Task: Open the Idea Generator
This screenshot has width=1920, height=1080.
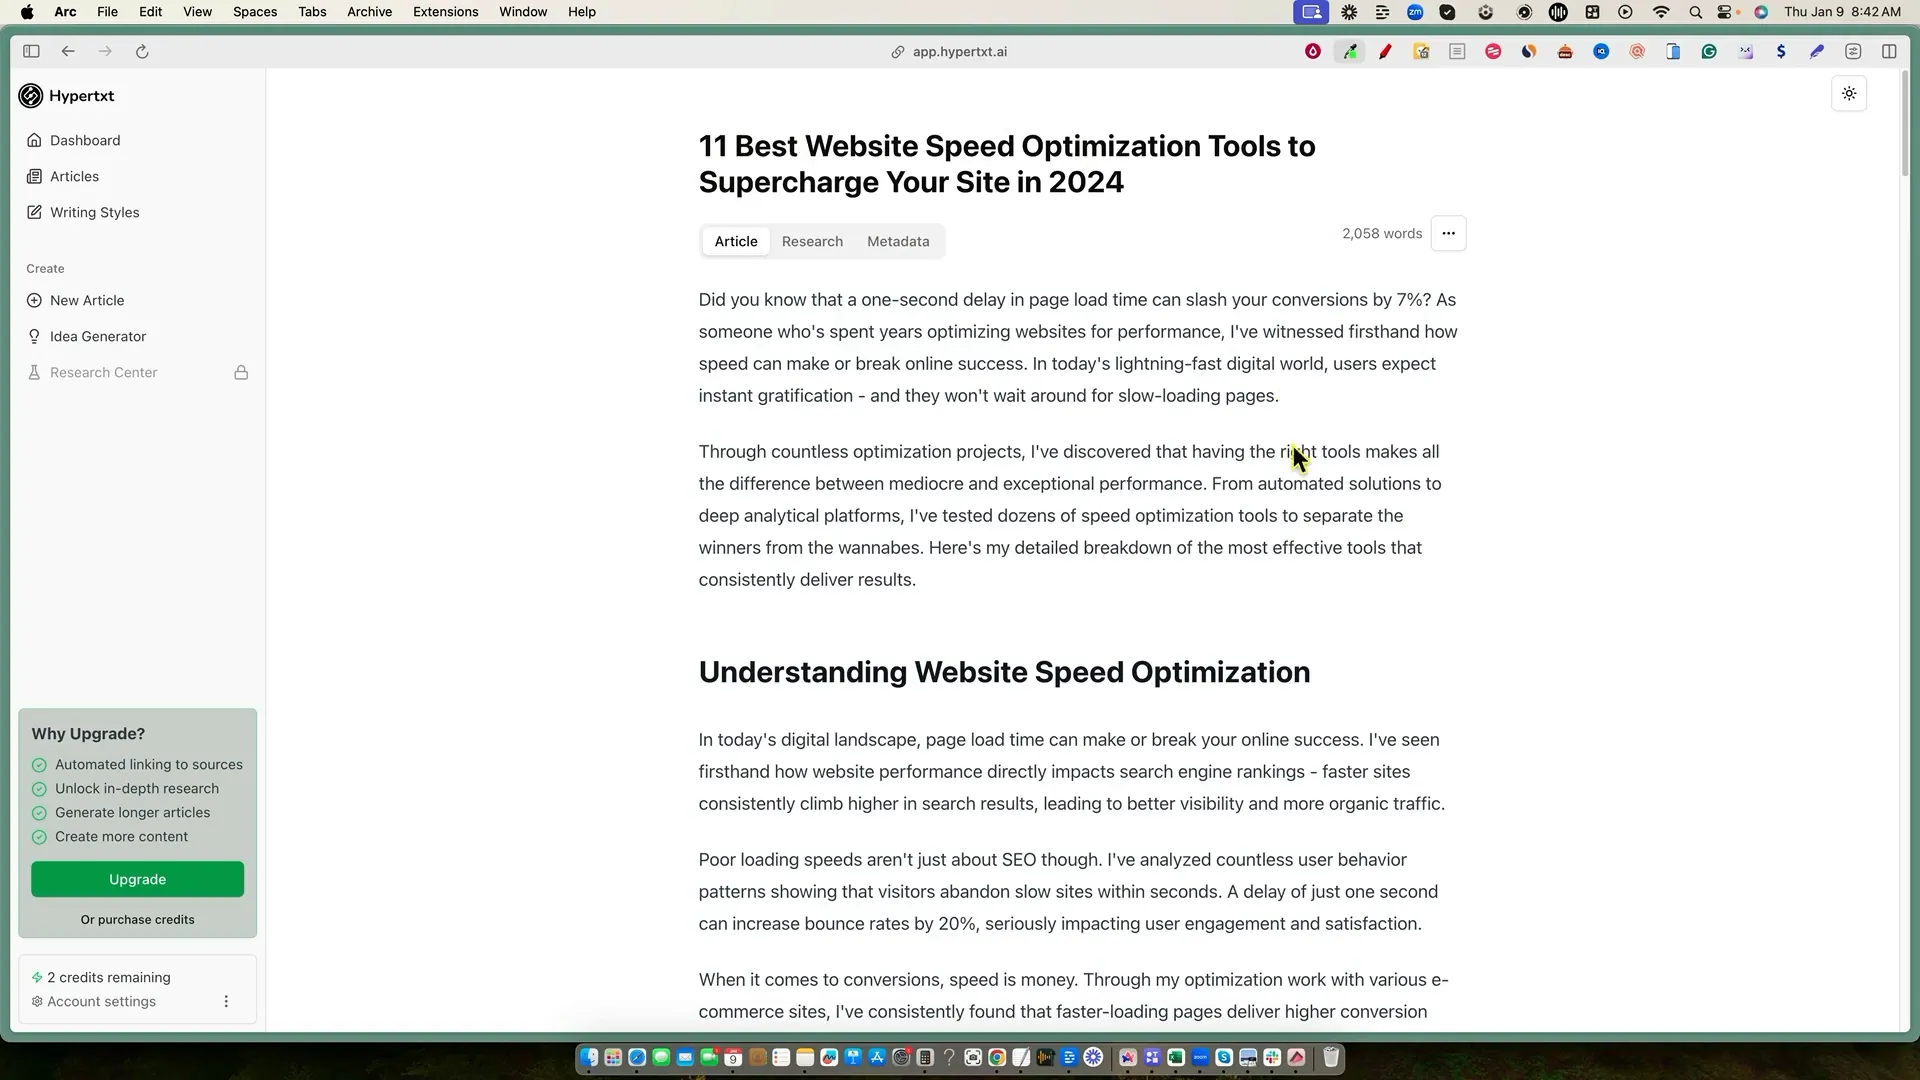Action: pyautogui.click(x=97, y=337)
